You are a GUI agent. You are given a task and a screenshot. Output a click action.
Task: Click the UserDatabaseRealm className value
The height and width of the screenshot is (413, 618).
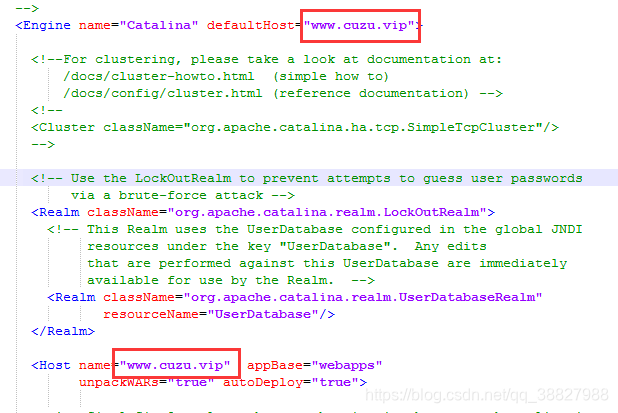[x=363, y=297]
